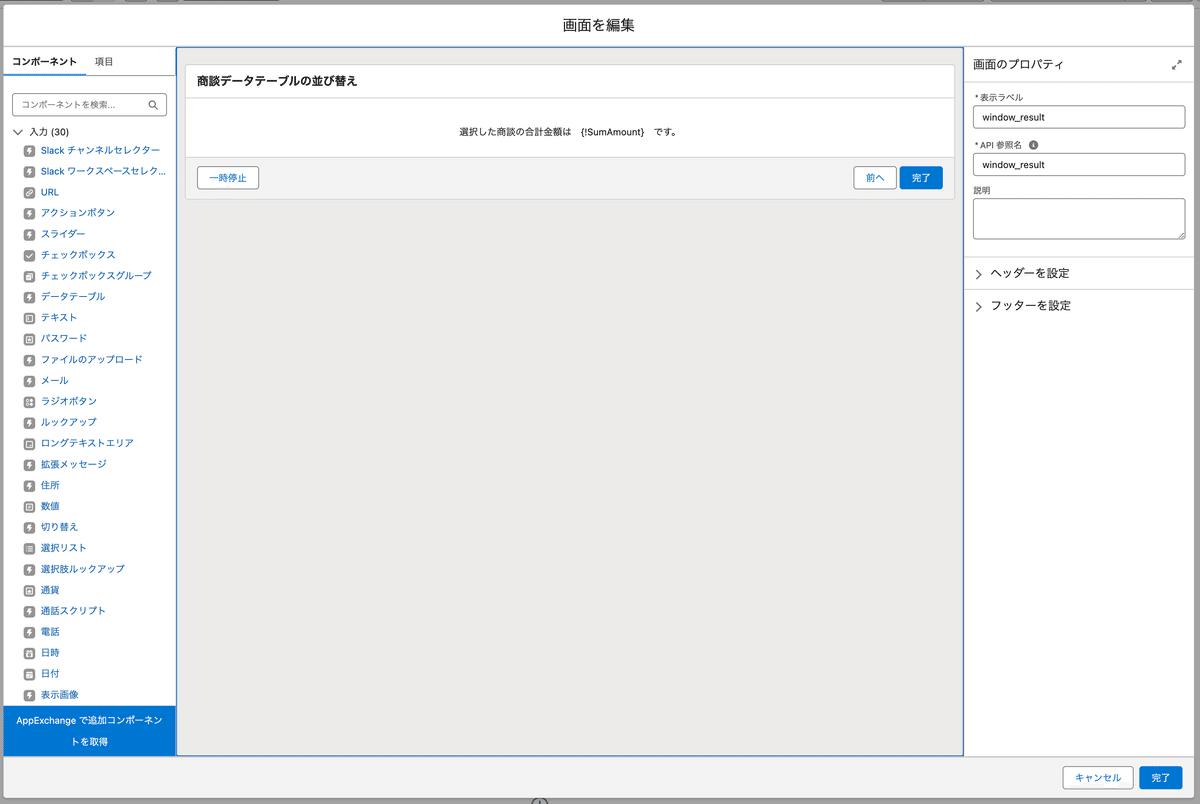
Task: Click the URL component icon
Action: tap(29, 192)
